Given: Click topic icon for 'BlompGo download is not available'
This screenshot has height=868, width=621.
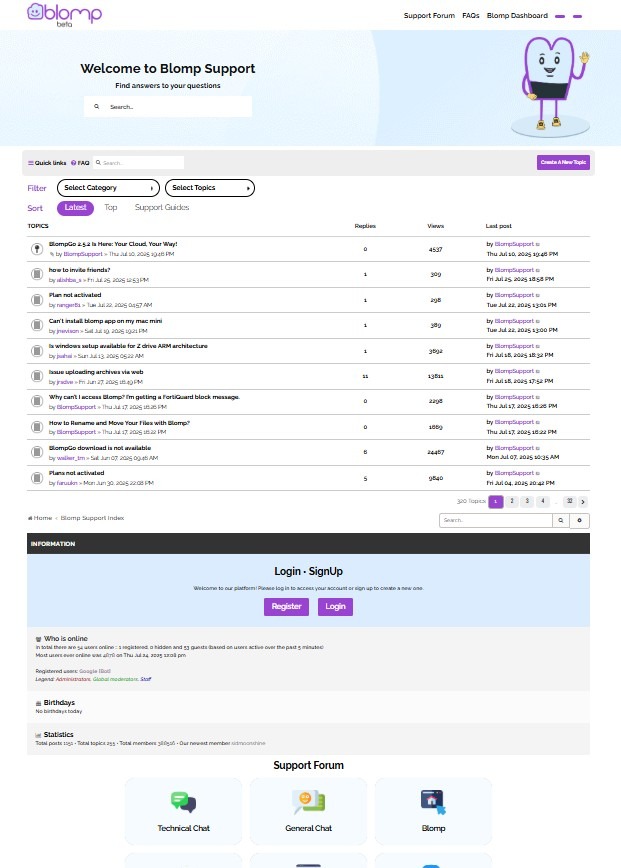Looking at the screenshot, I should click(37, 452).
